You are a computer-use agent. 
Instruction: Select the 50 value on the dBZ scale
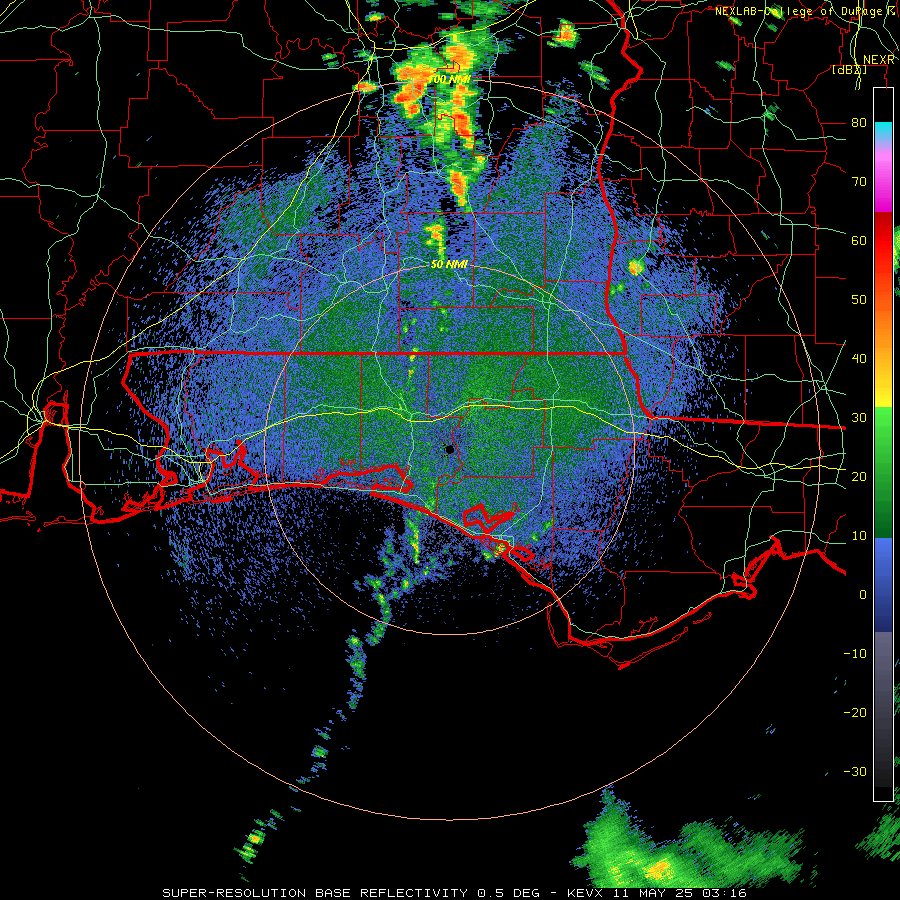click(859, 300)
